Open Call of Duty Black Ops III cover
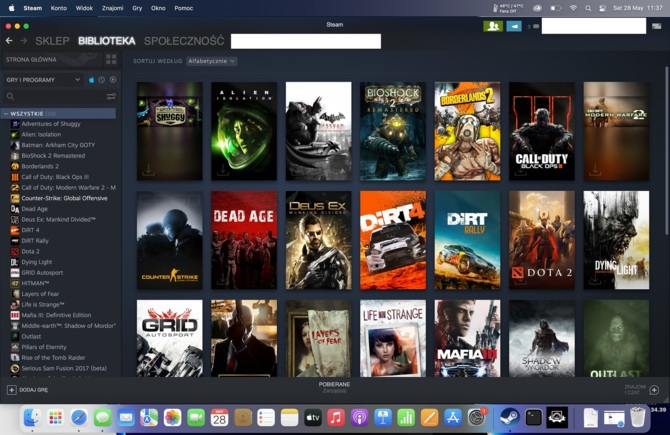The image size is (670, 435). 542,131
